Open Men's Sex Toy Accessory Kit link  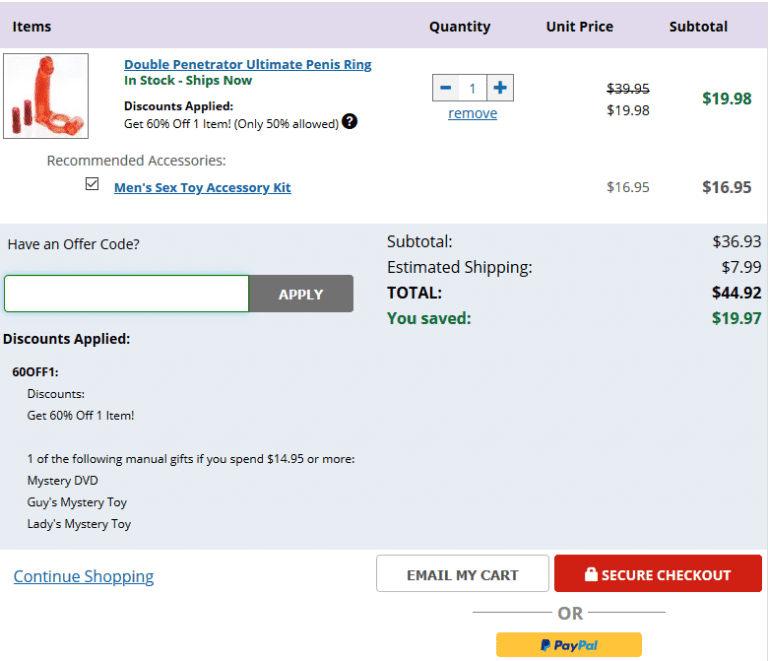tap(202, 187)
